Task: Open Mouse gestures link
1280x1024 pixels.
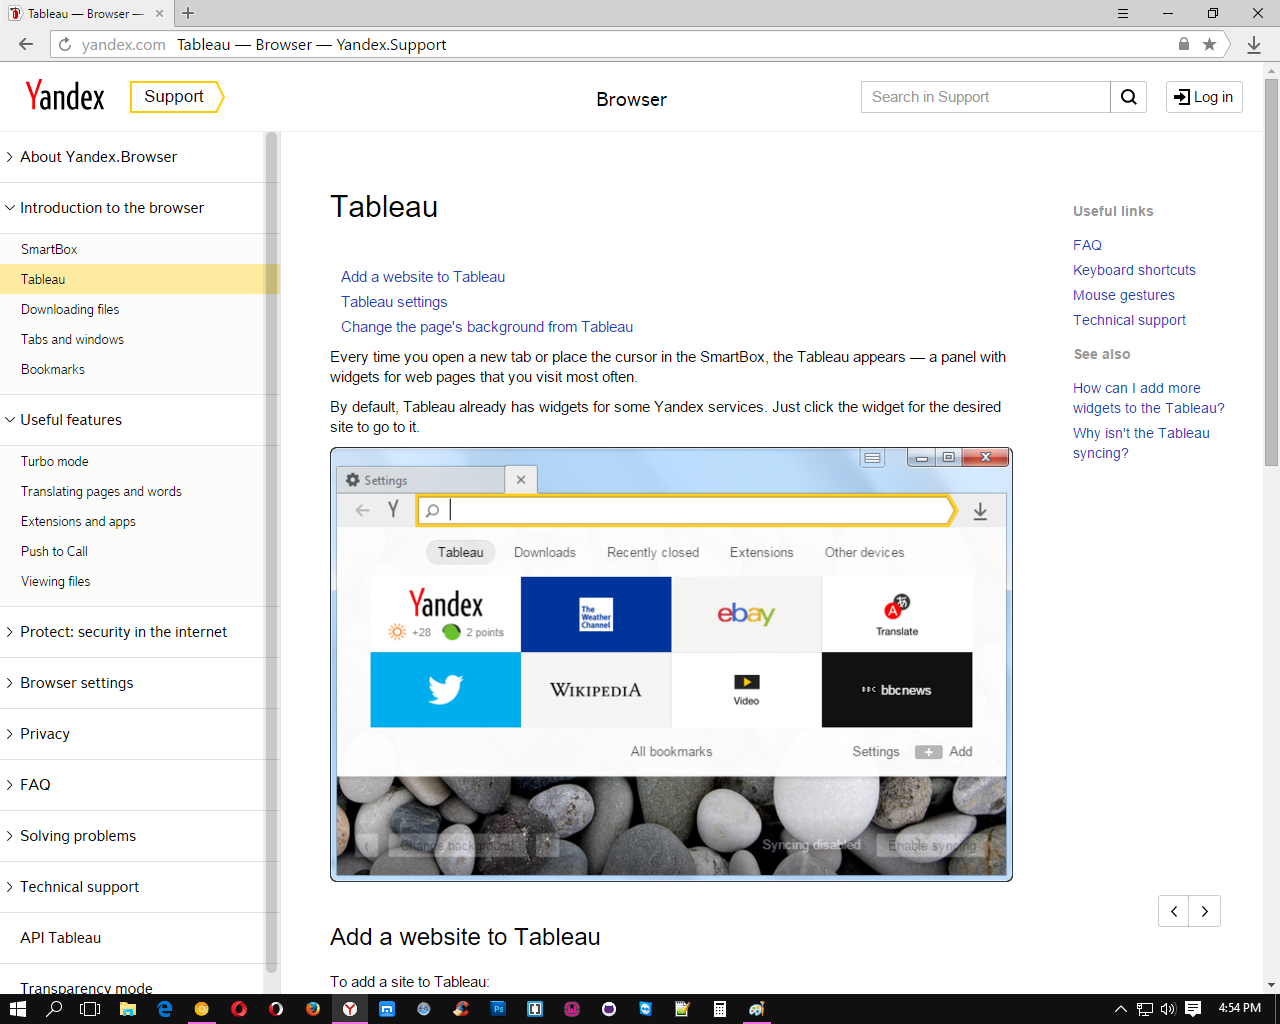Action: pos(1124,295)
